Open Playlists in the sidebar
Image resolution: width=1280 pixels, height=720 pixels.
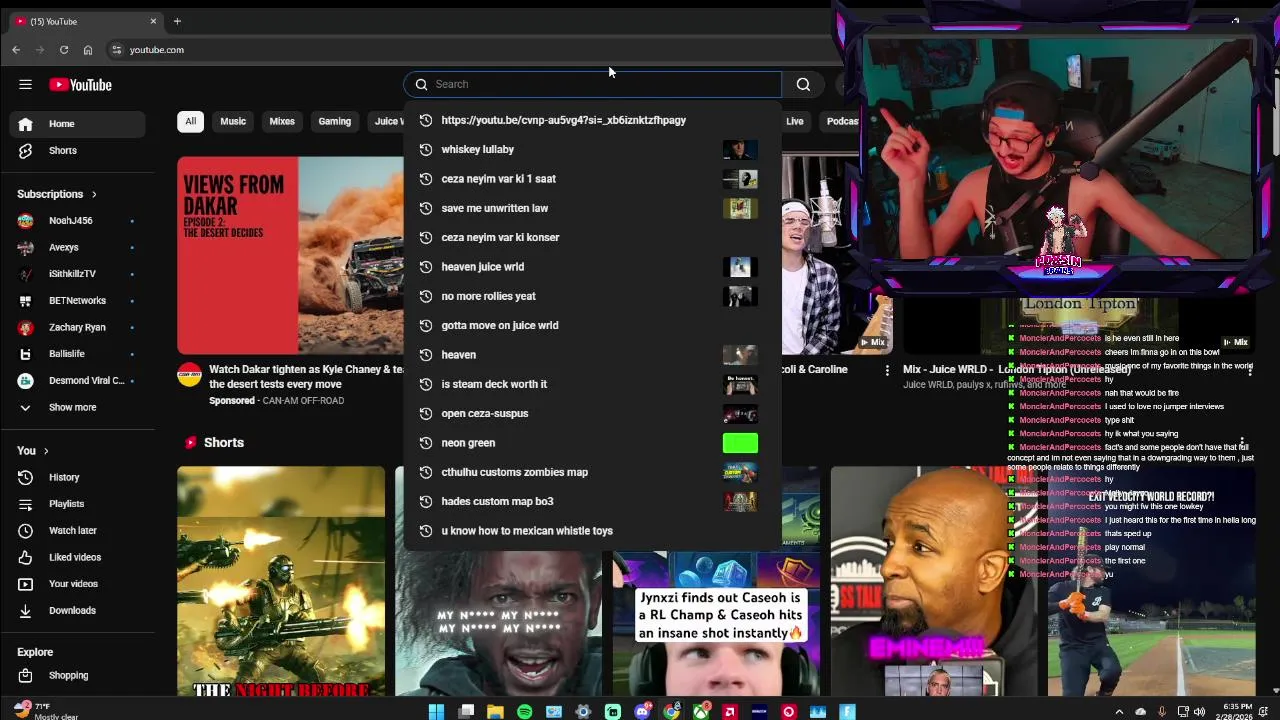coord(78,504)
